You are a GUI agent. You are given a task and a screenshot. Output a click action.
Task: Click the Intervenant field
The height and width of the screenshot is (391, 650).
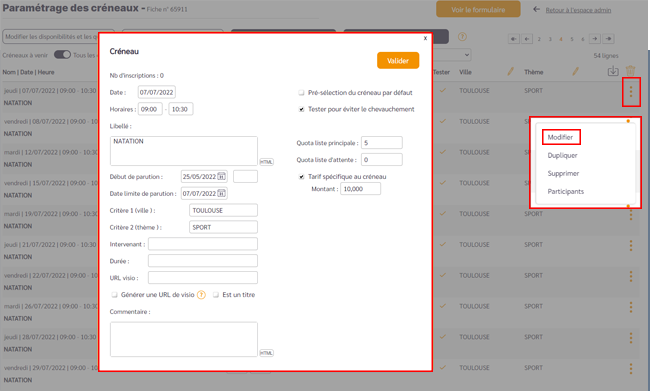203,244
